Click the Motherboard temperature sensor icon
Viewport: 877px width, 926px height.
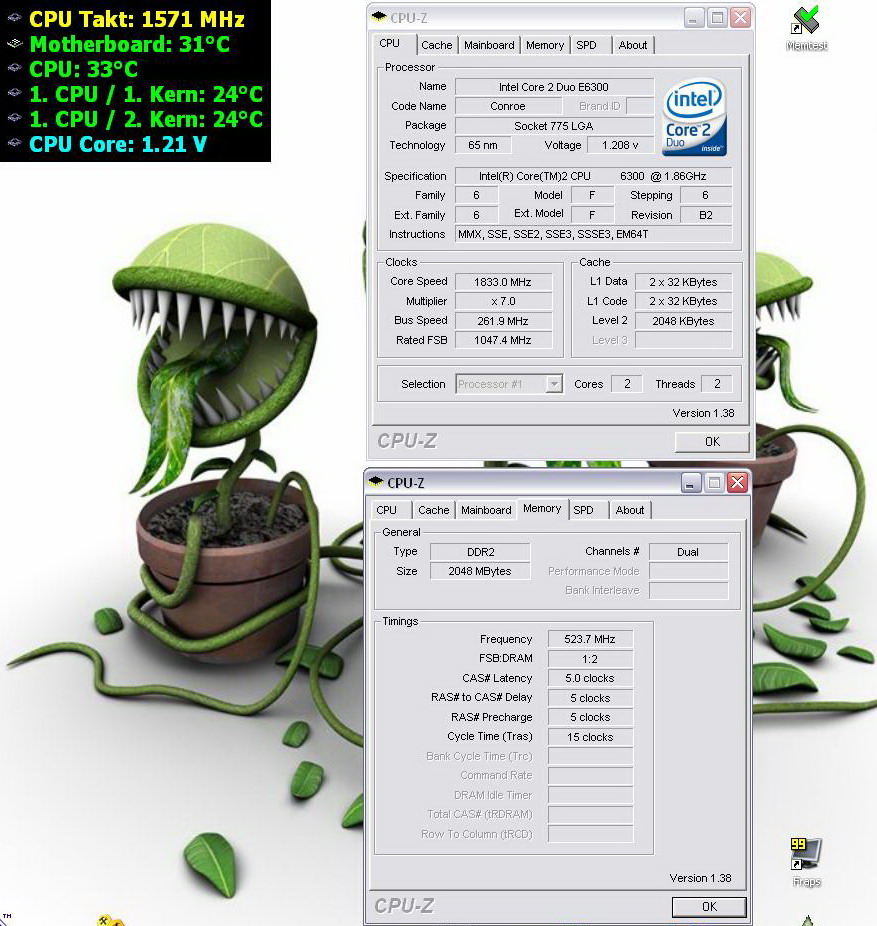pyautogui.click(x=14, y=44)
